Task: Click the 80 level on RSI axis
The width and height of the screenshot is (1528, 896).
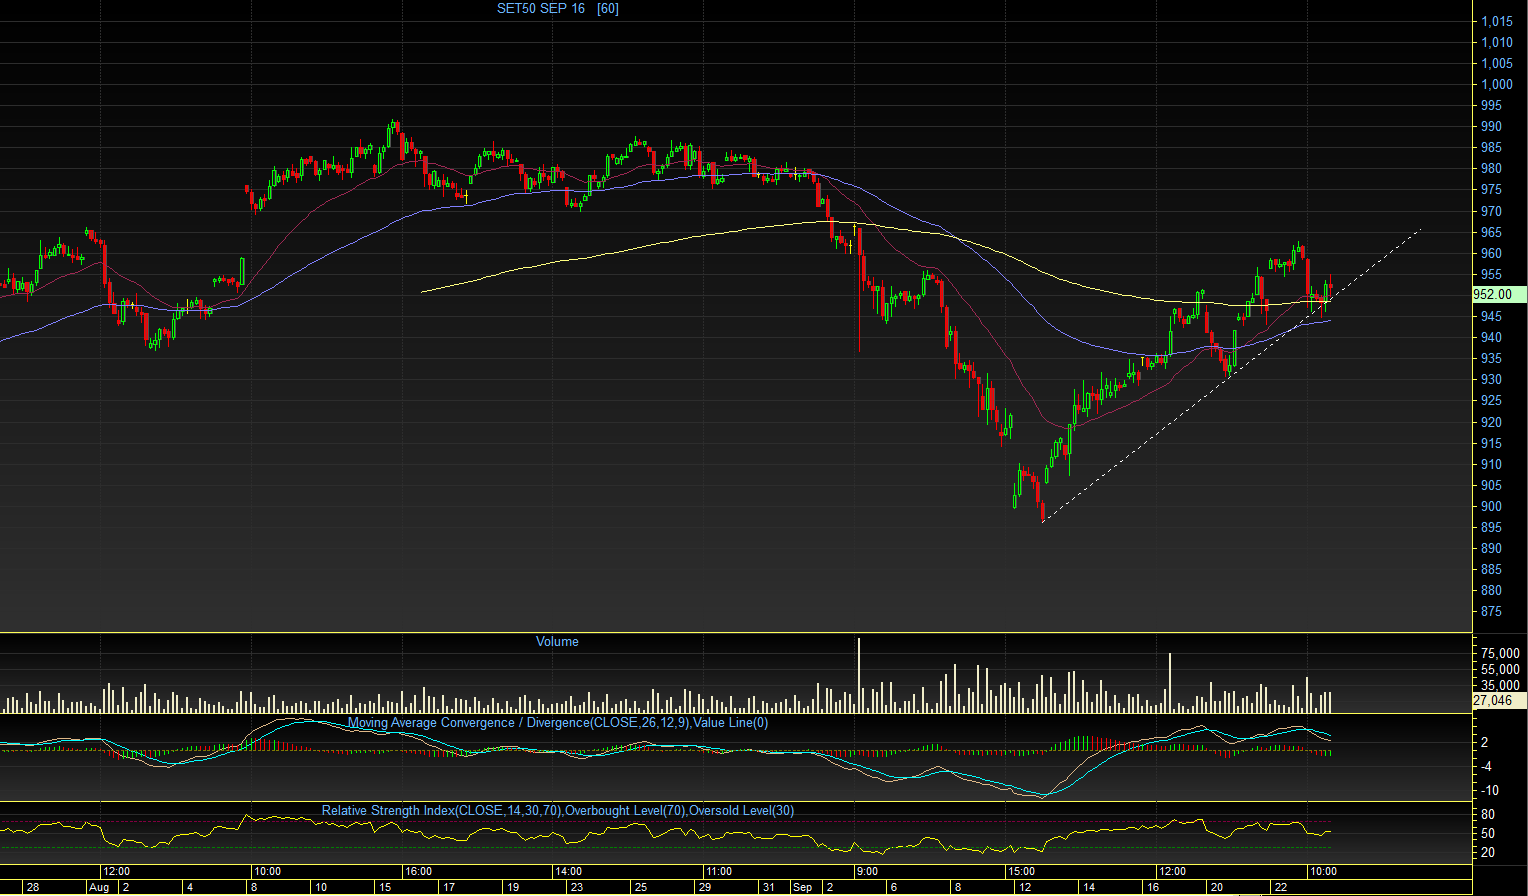Action: (x=1488, y=815)
